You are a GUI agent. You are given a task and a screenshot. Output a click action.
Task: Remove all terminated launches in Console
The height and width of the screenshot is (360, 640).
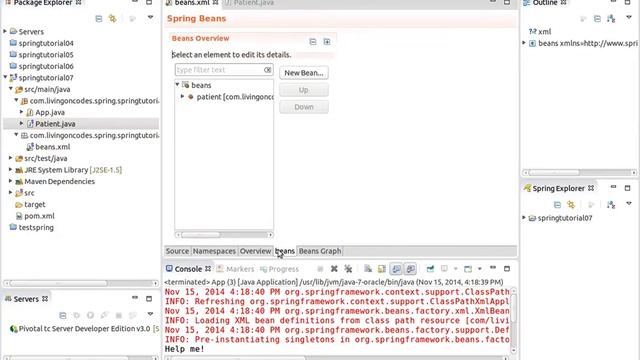pos(348,269)
